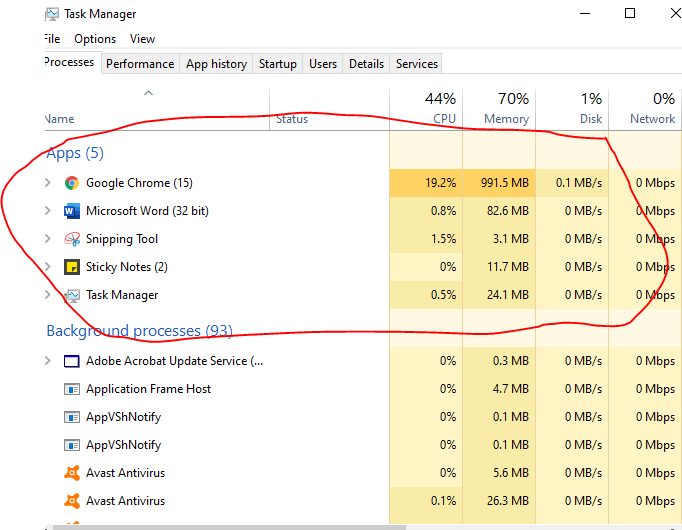Open the Options menu
The width and height of the screenshot is (682, 530).
click(x=95, y=39)
